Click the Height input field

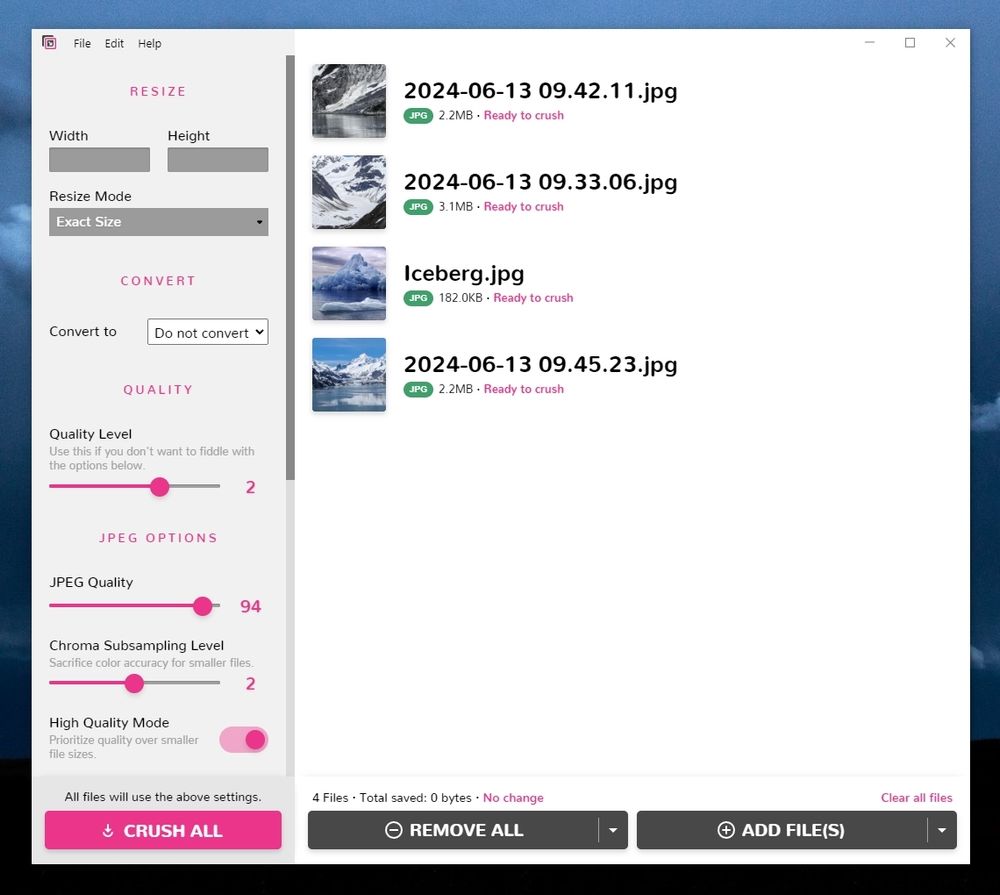(x=218, y=159)
